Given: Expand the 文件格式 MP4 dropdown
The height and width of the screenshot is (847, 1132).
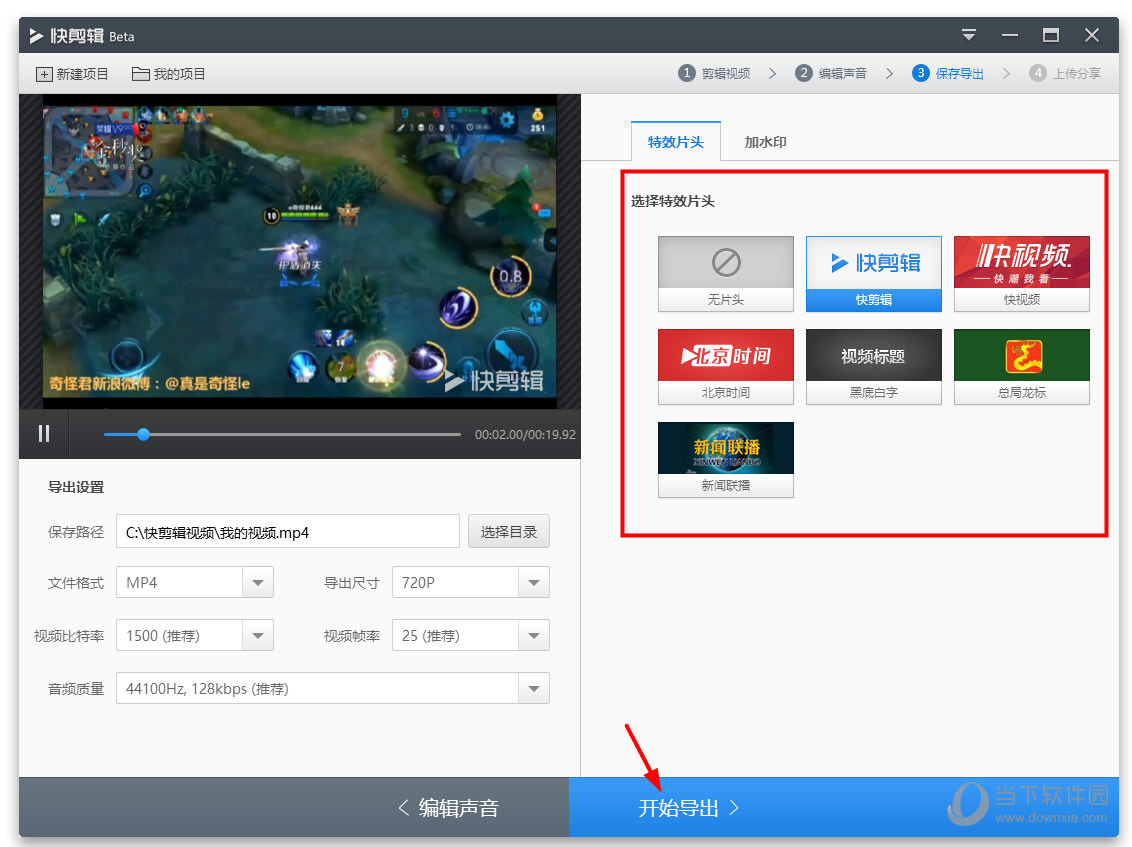Looking at the screenshot, I should [258, 582].
